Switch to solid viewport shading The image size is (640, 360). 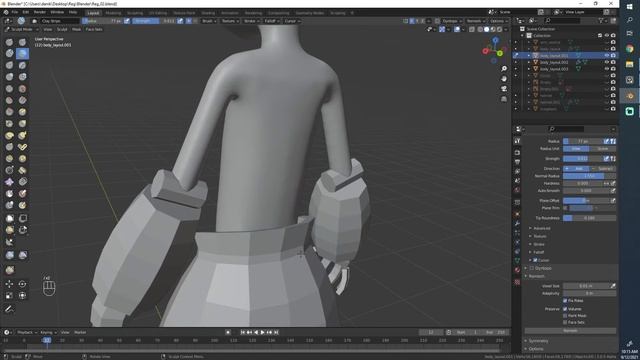(487, 29)
